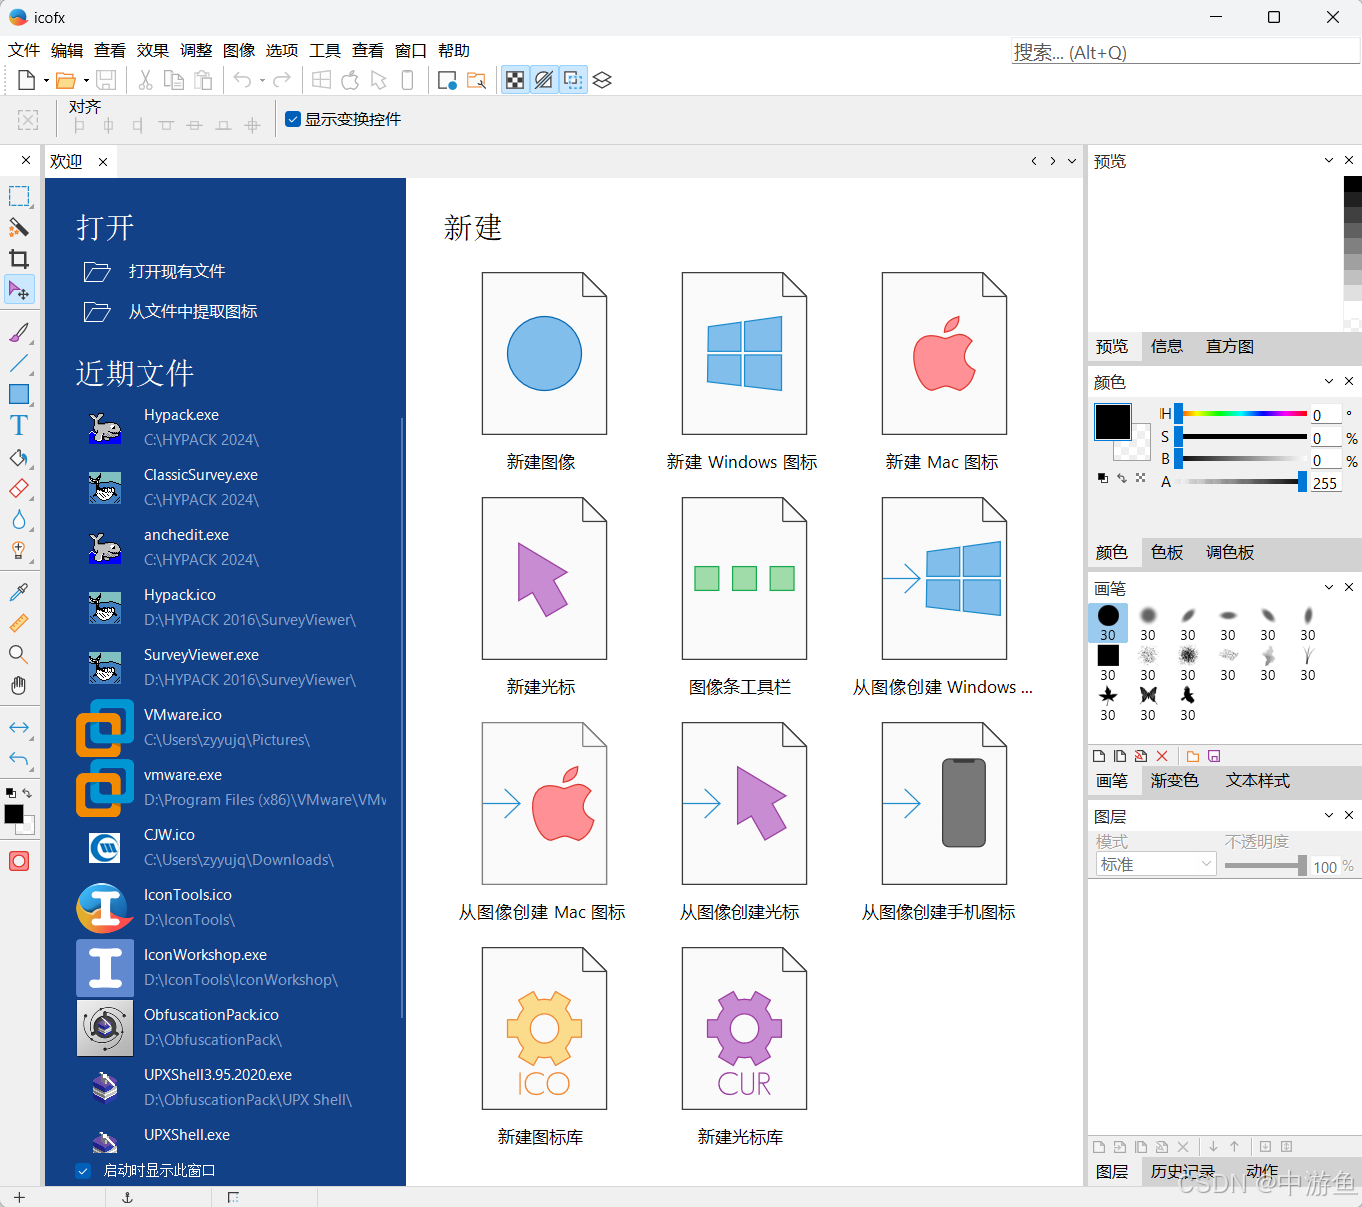Toggle the checkerboard transparency grid icon
Viewport: 1362px width, 1207px height.
point(515,80)
